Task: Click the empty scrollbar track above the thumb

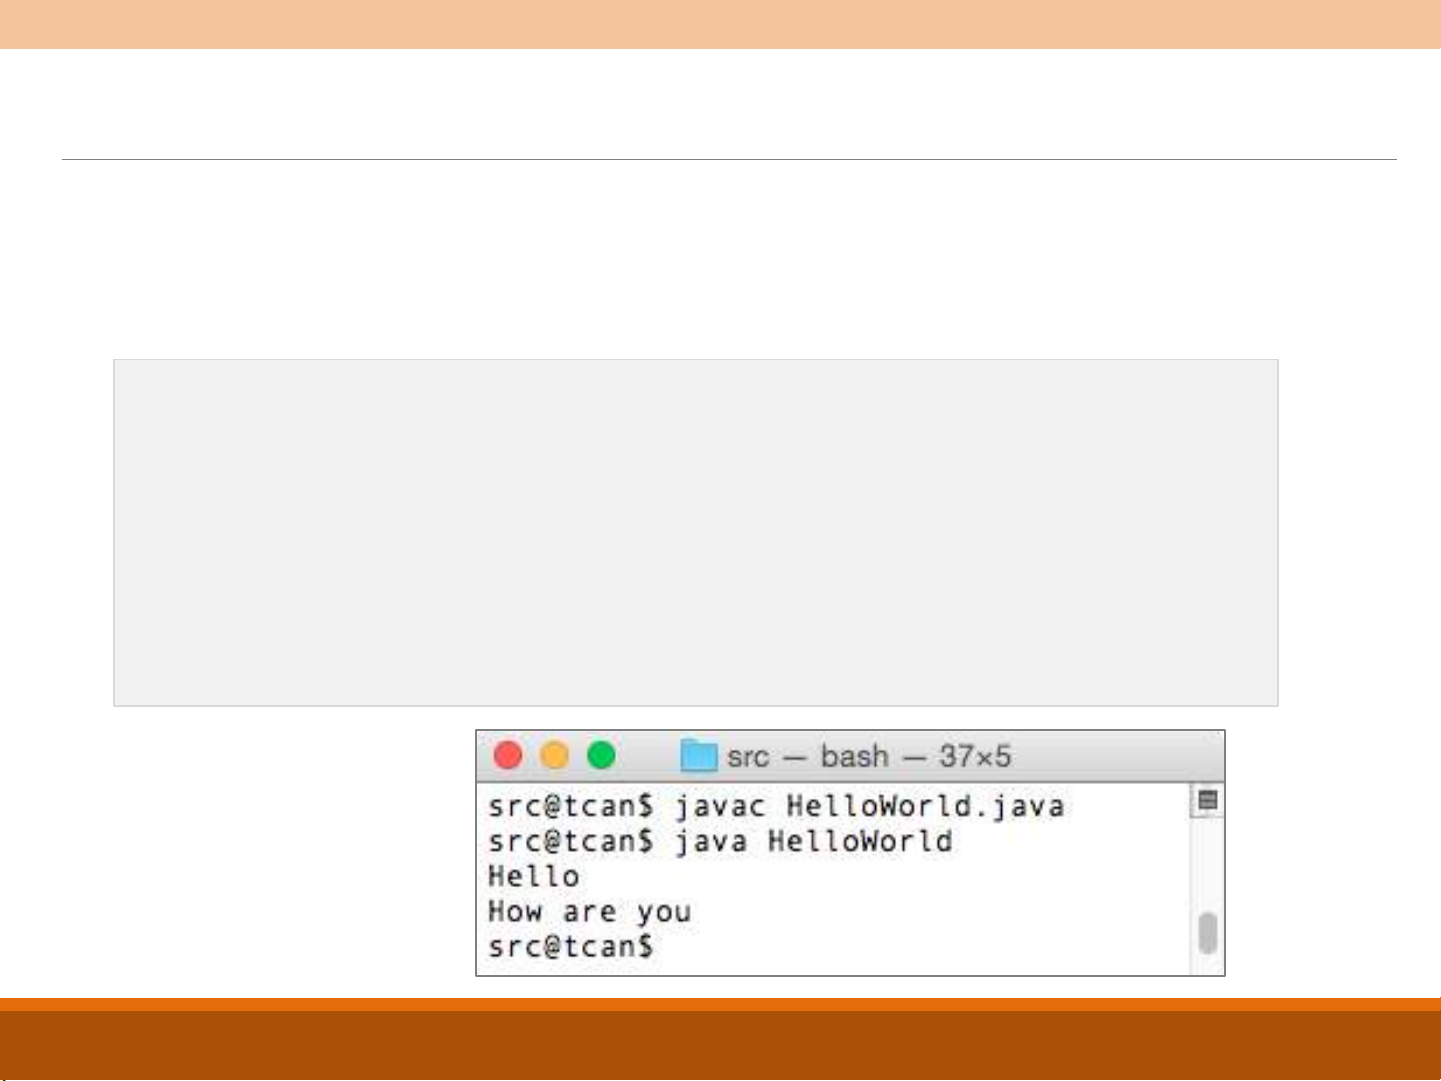Action: tap(1207, 862)
